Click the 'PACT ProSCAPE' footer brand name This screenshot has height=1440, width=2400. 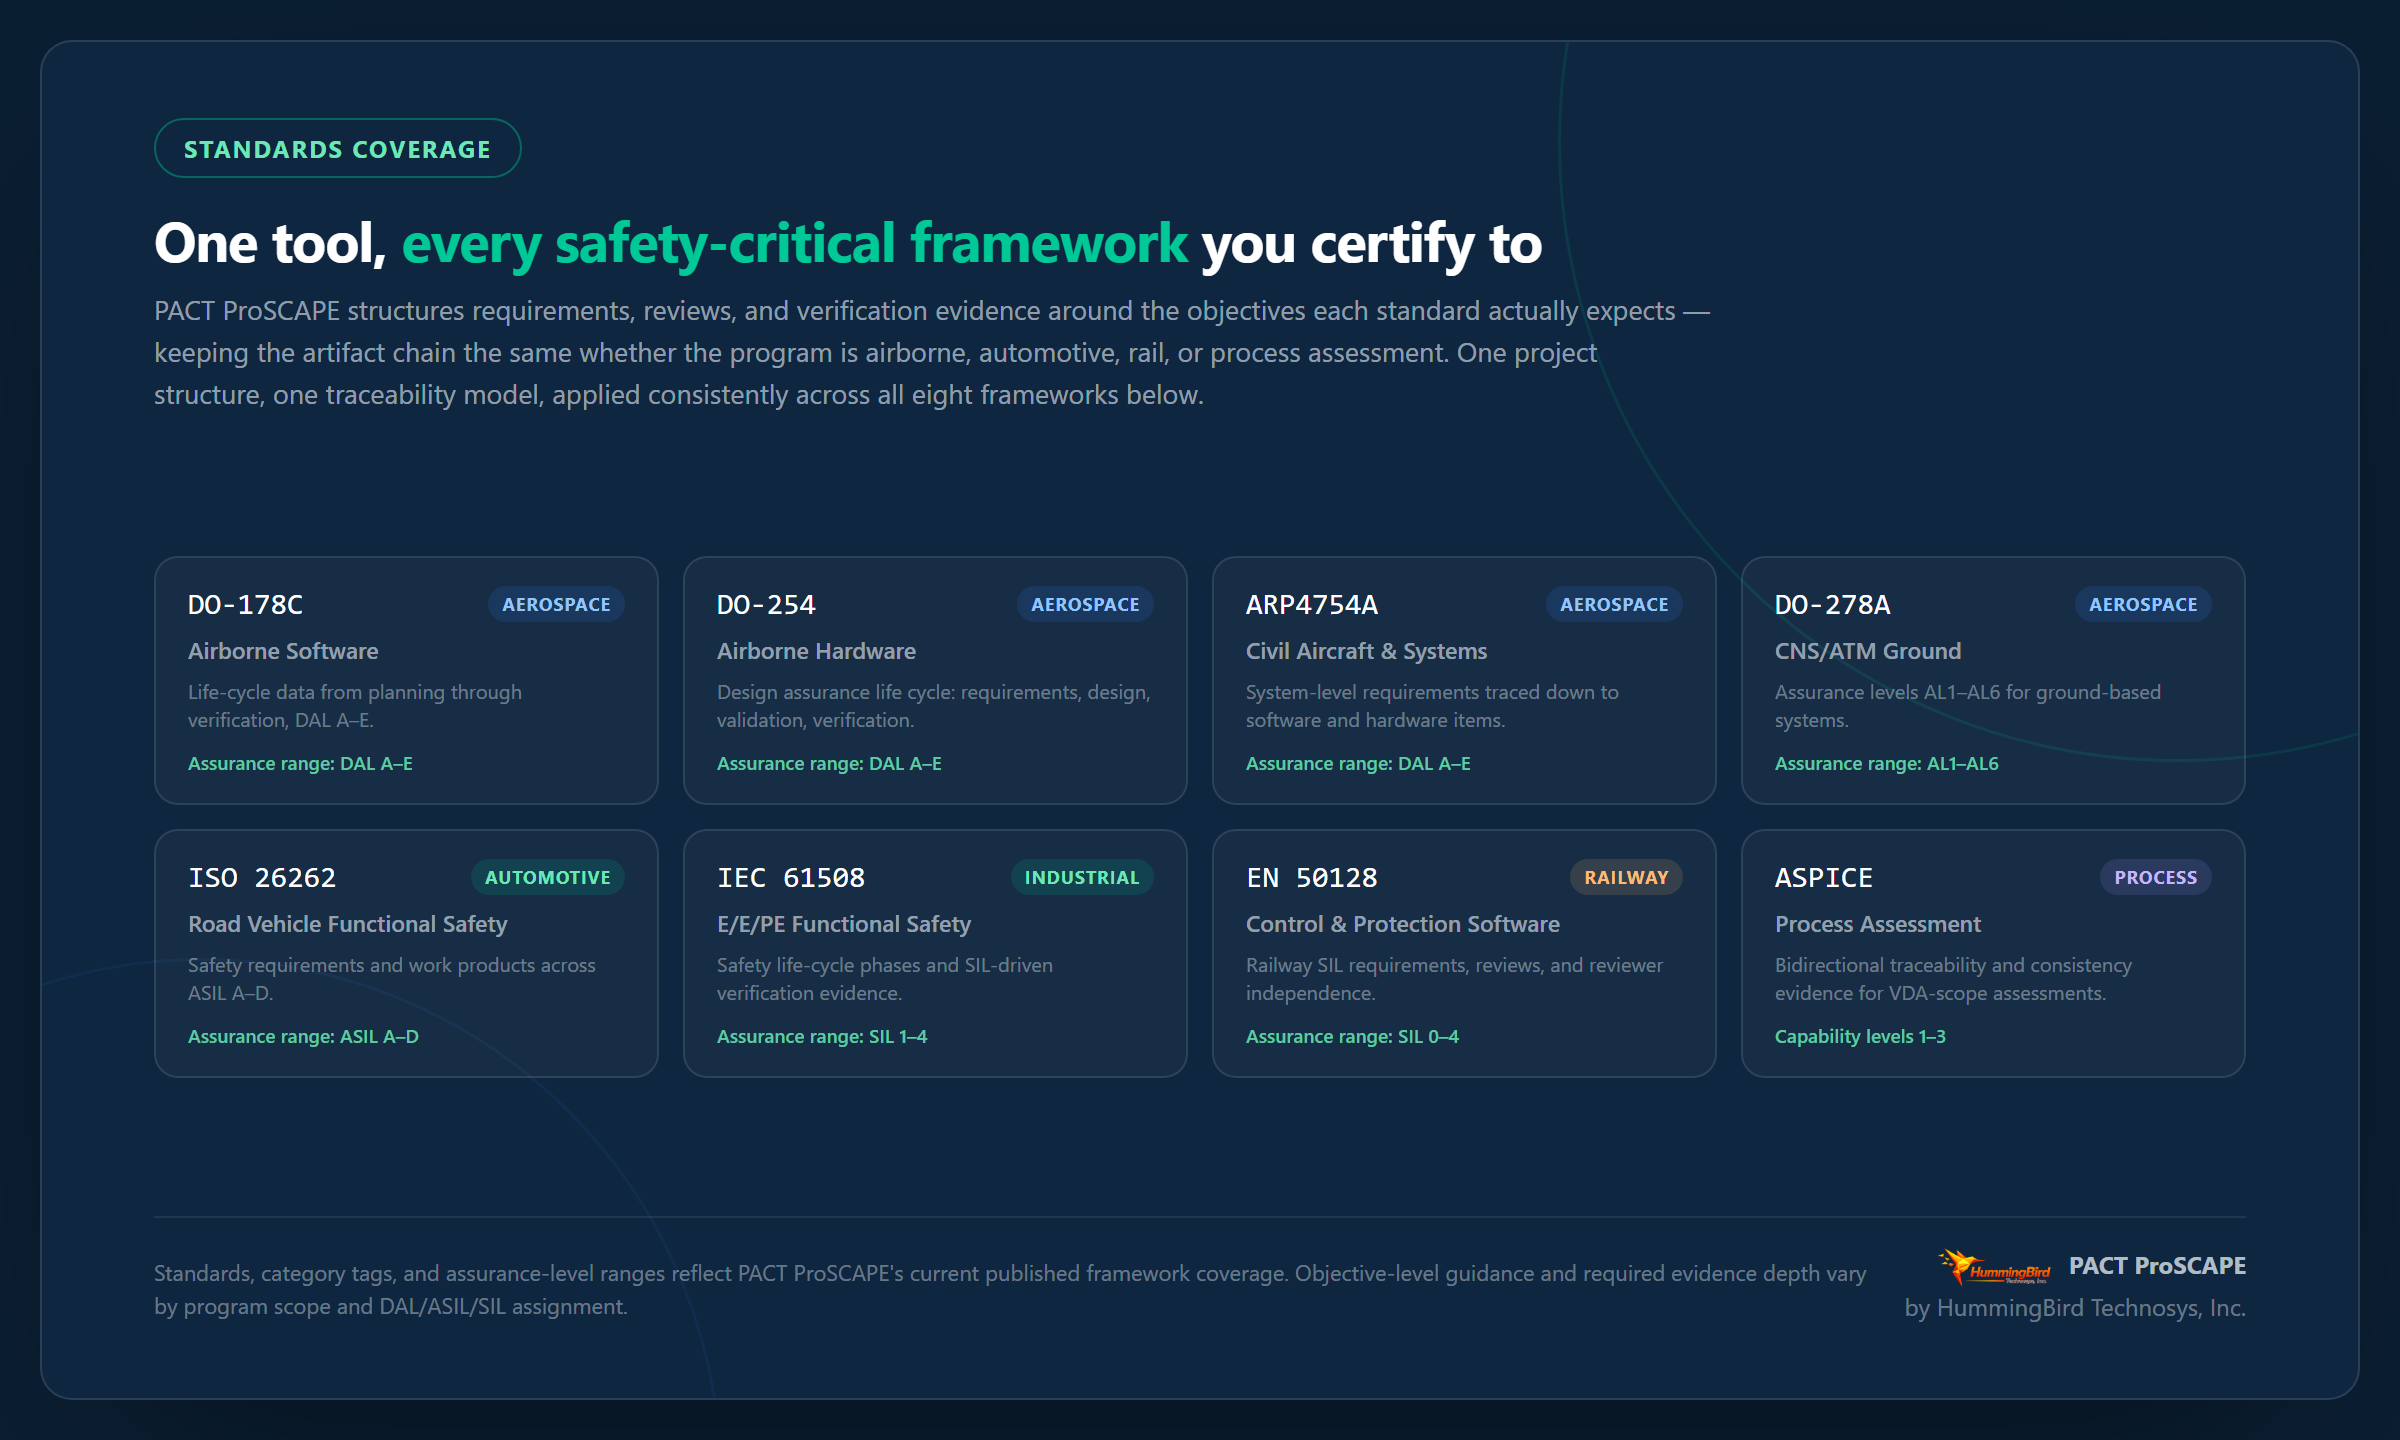click(2157, 1266)
